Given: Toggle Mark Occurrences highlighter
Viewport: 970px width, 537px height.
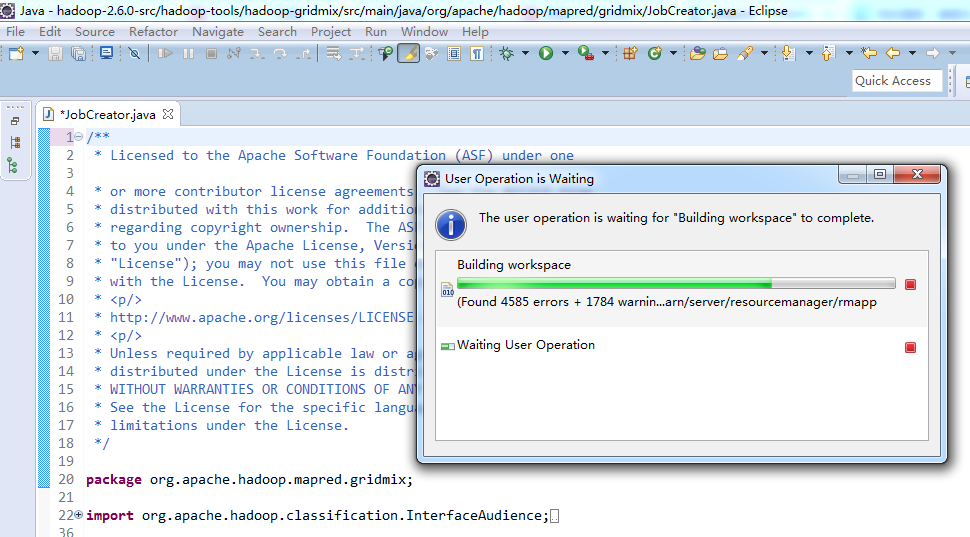Looking at the screenshot, I should point(408,54).
